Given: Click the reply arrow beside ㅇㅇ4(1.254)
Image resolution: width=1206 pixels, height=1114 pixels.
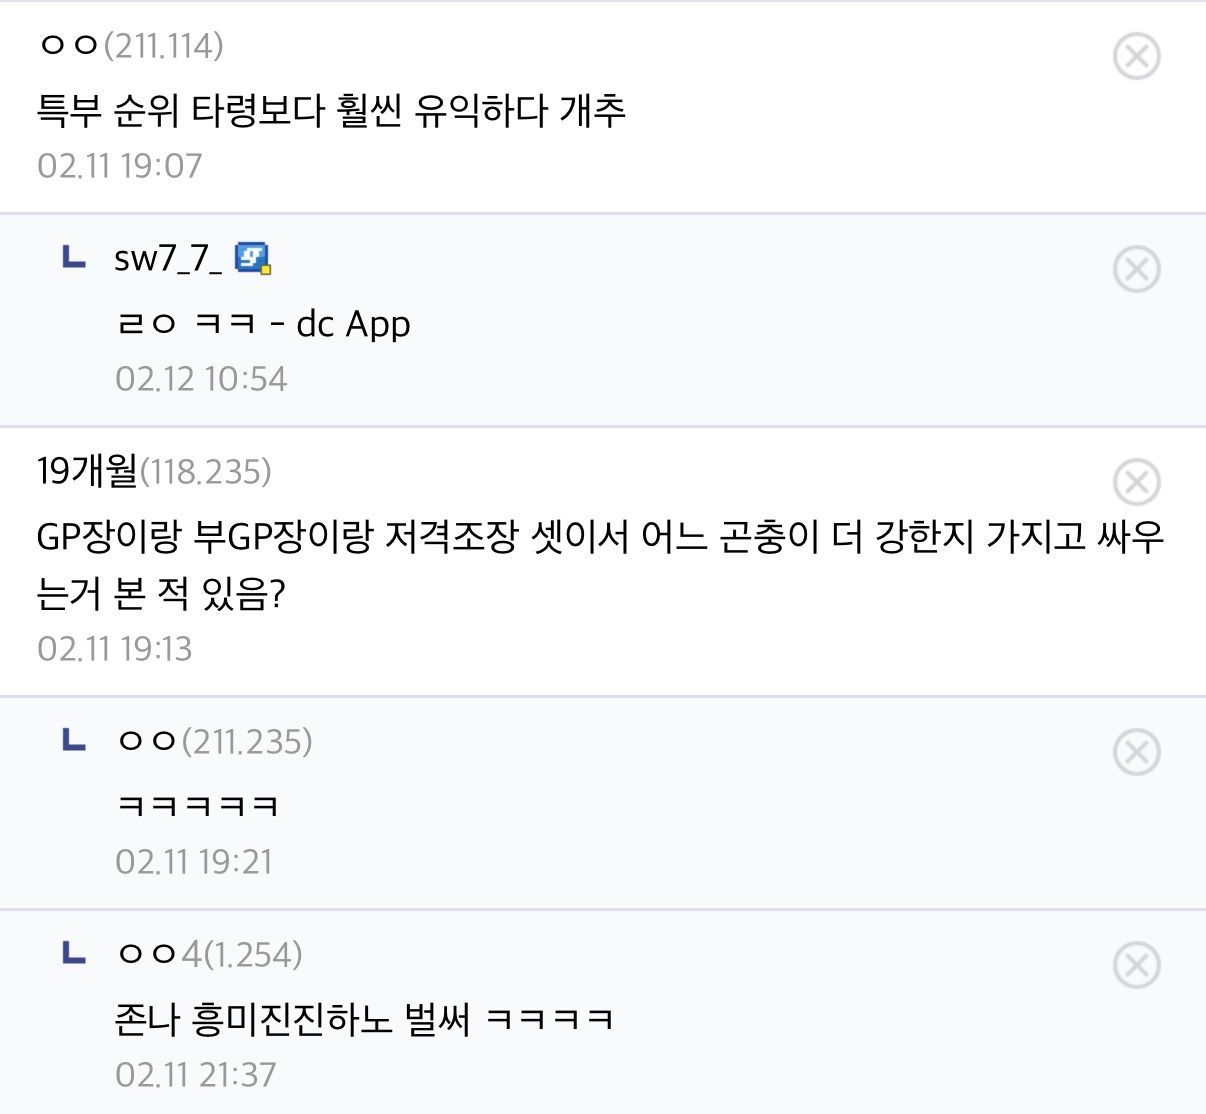Looking at the screenshot, I should point(74,953).
